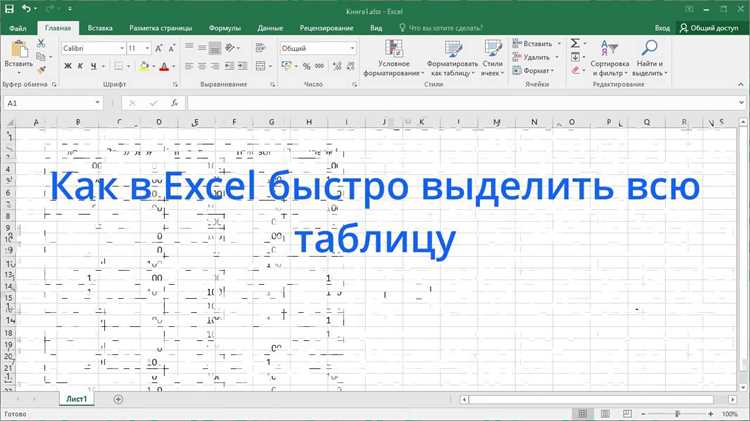Click the AutoSum sigma icon

pyautogui.click(x=575, y=44)
